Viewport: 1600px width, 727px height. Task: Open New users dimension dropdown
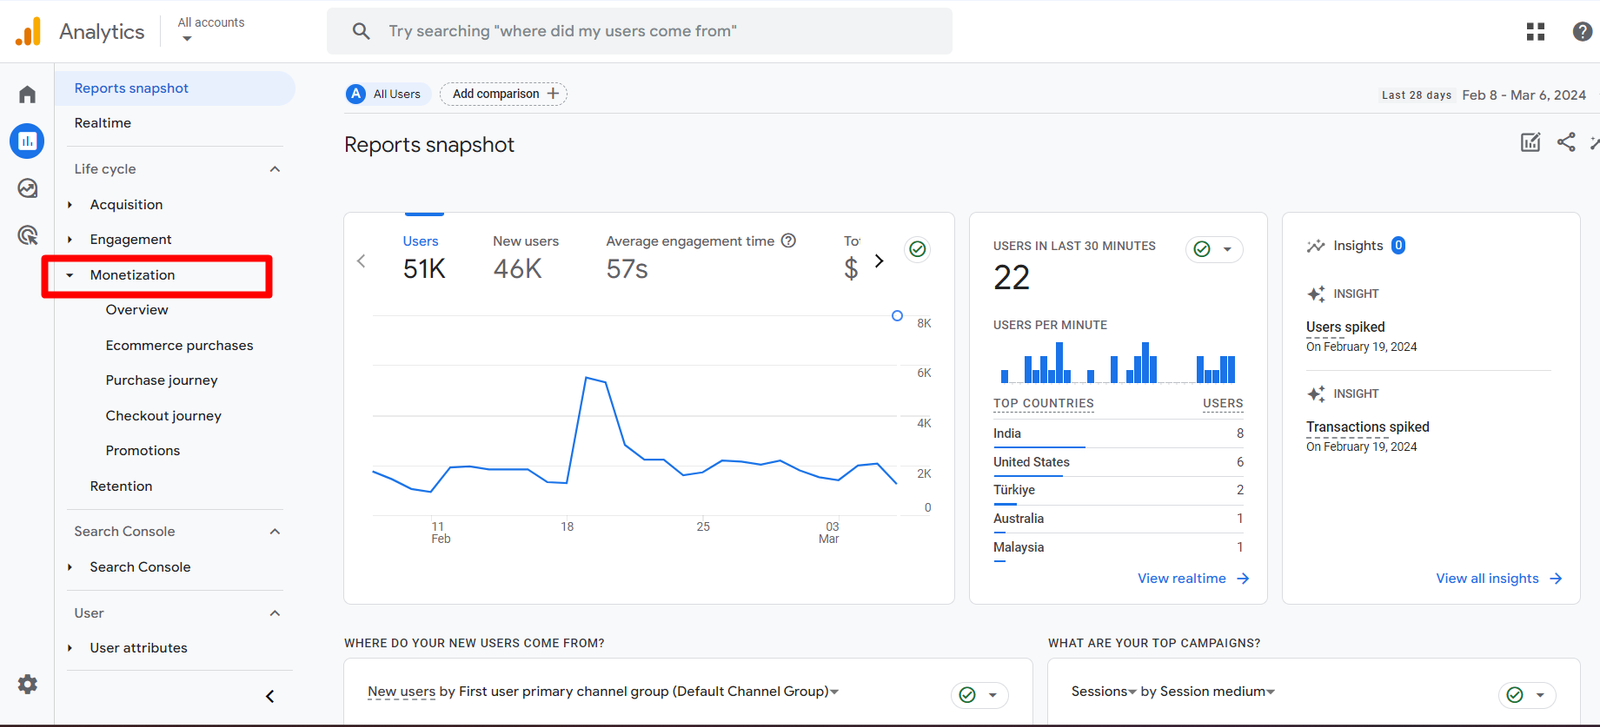834,692
